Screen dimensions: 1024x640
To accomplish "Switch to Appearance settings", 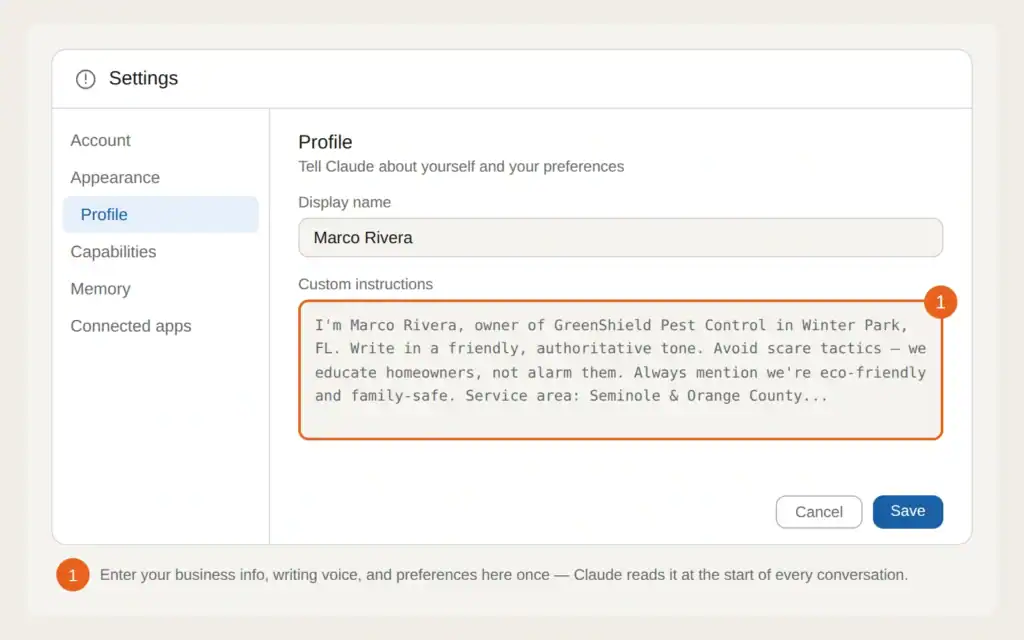I will pos(114,177).
